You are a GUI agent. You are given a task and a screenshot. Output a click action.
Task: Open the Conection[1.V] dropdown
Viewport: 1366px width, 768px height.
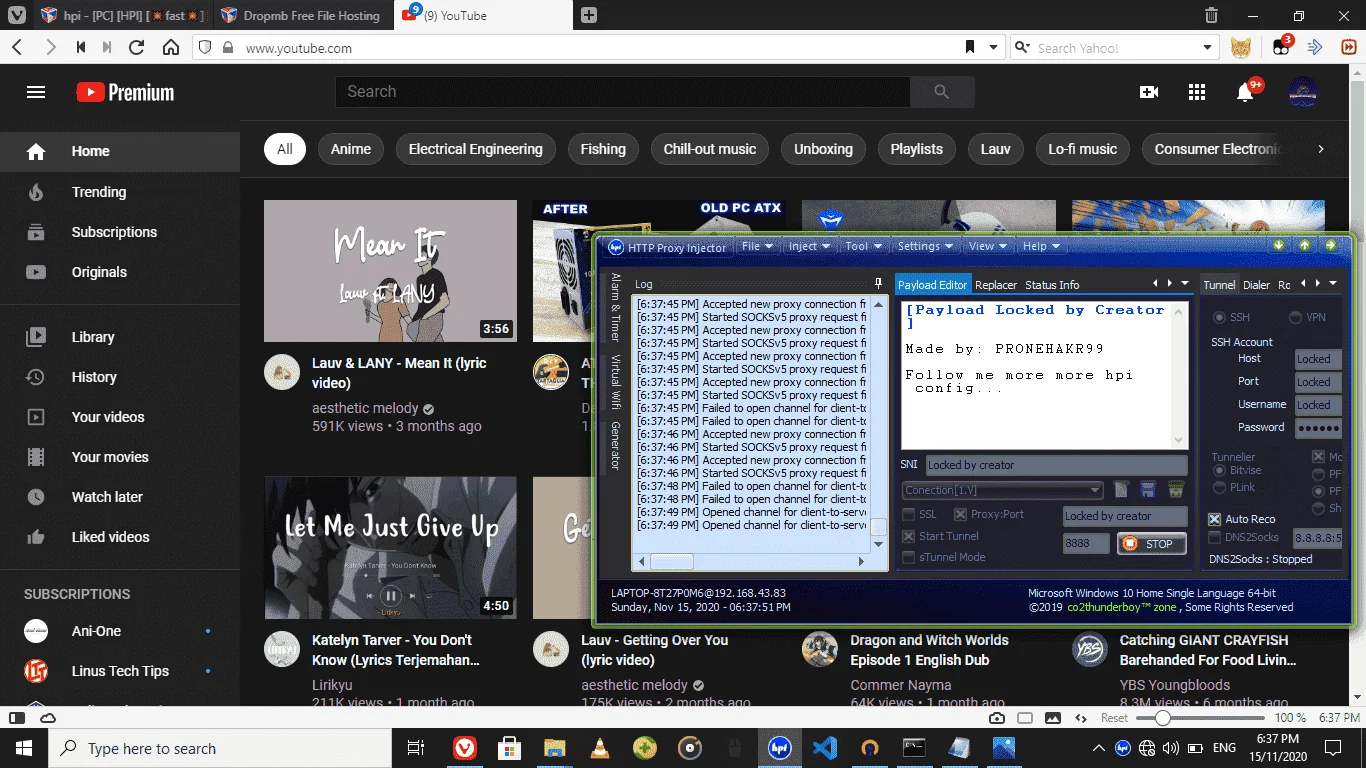(x=1003, y=490)
